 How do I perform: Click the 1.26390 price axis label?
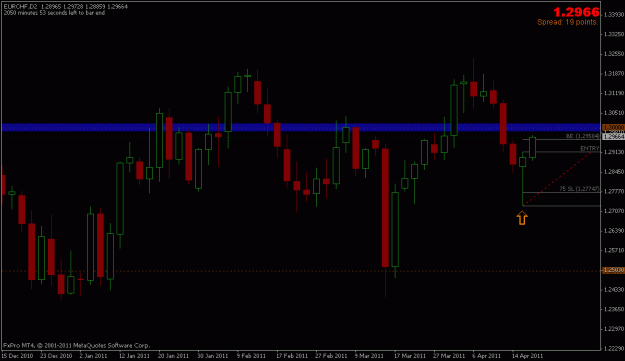(614, 230)
